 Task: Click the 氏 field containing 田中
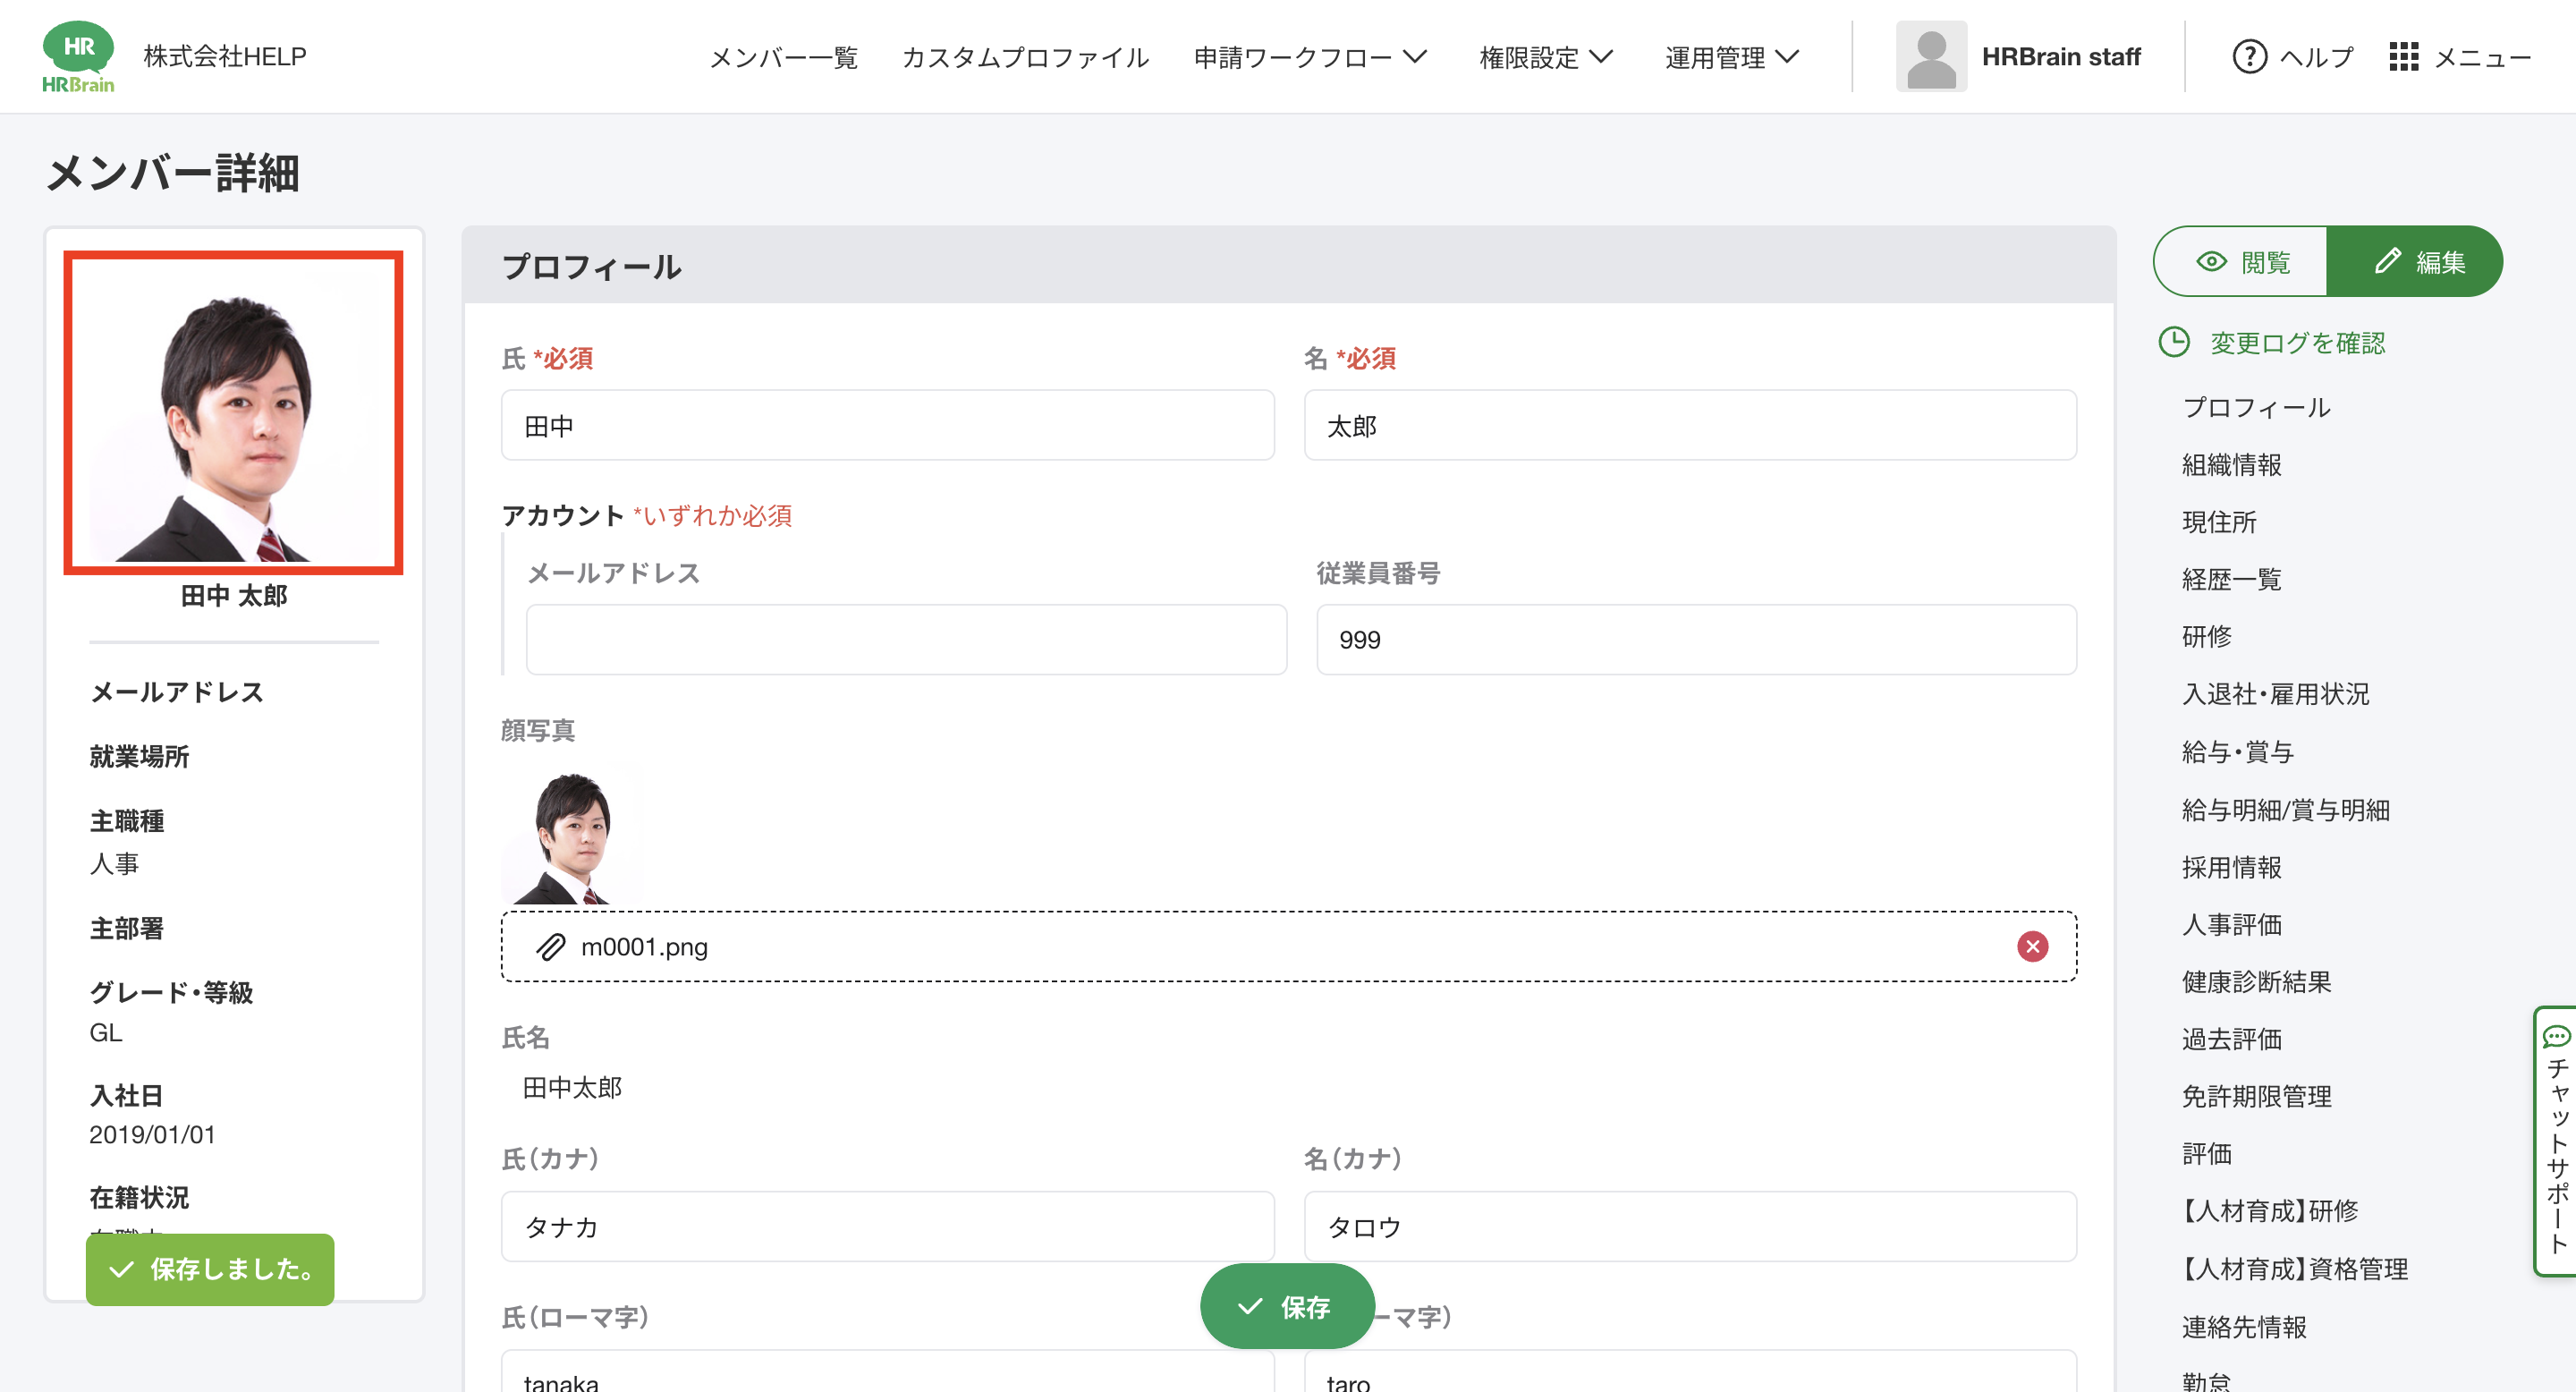coord(887,425)
